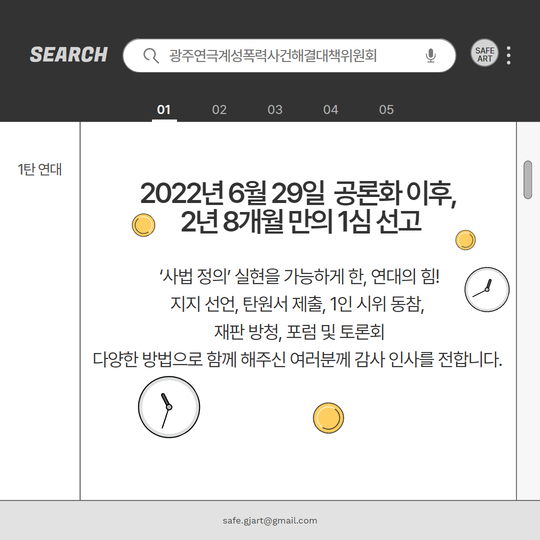Select the 1탄 연대 sidebar item

pyautogui.click(x=40, y=169)
